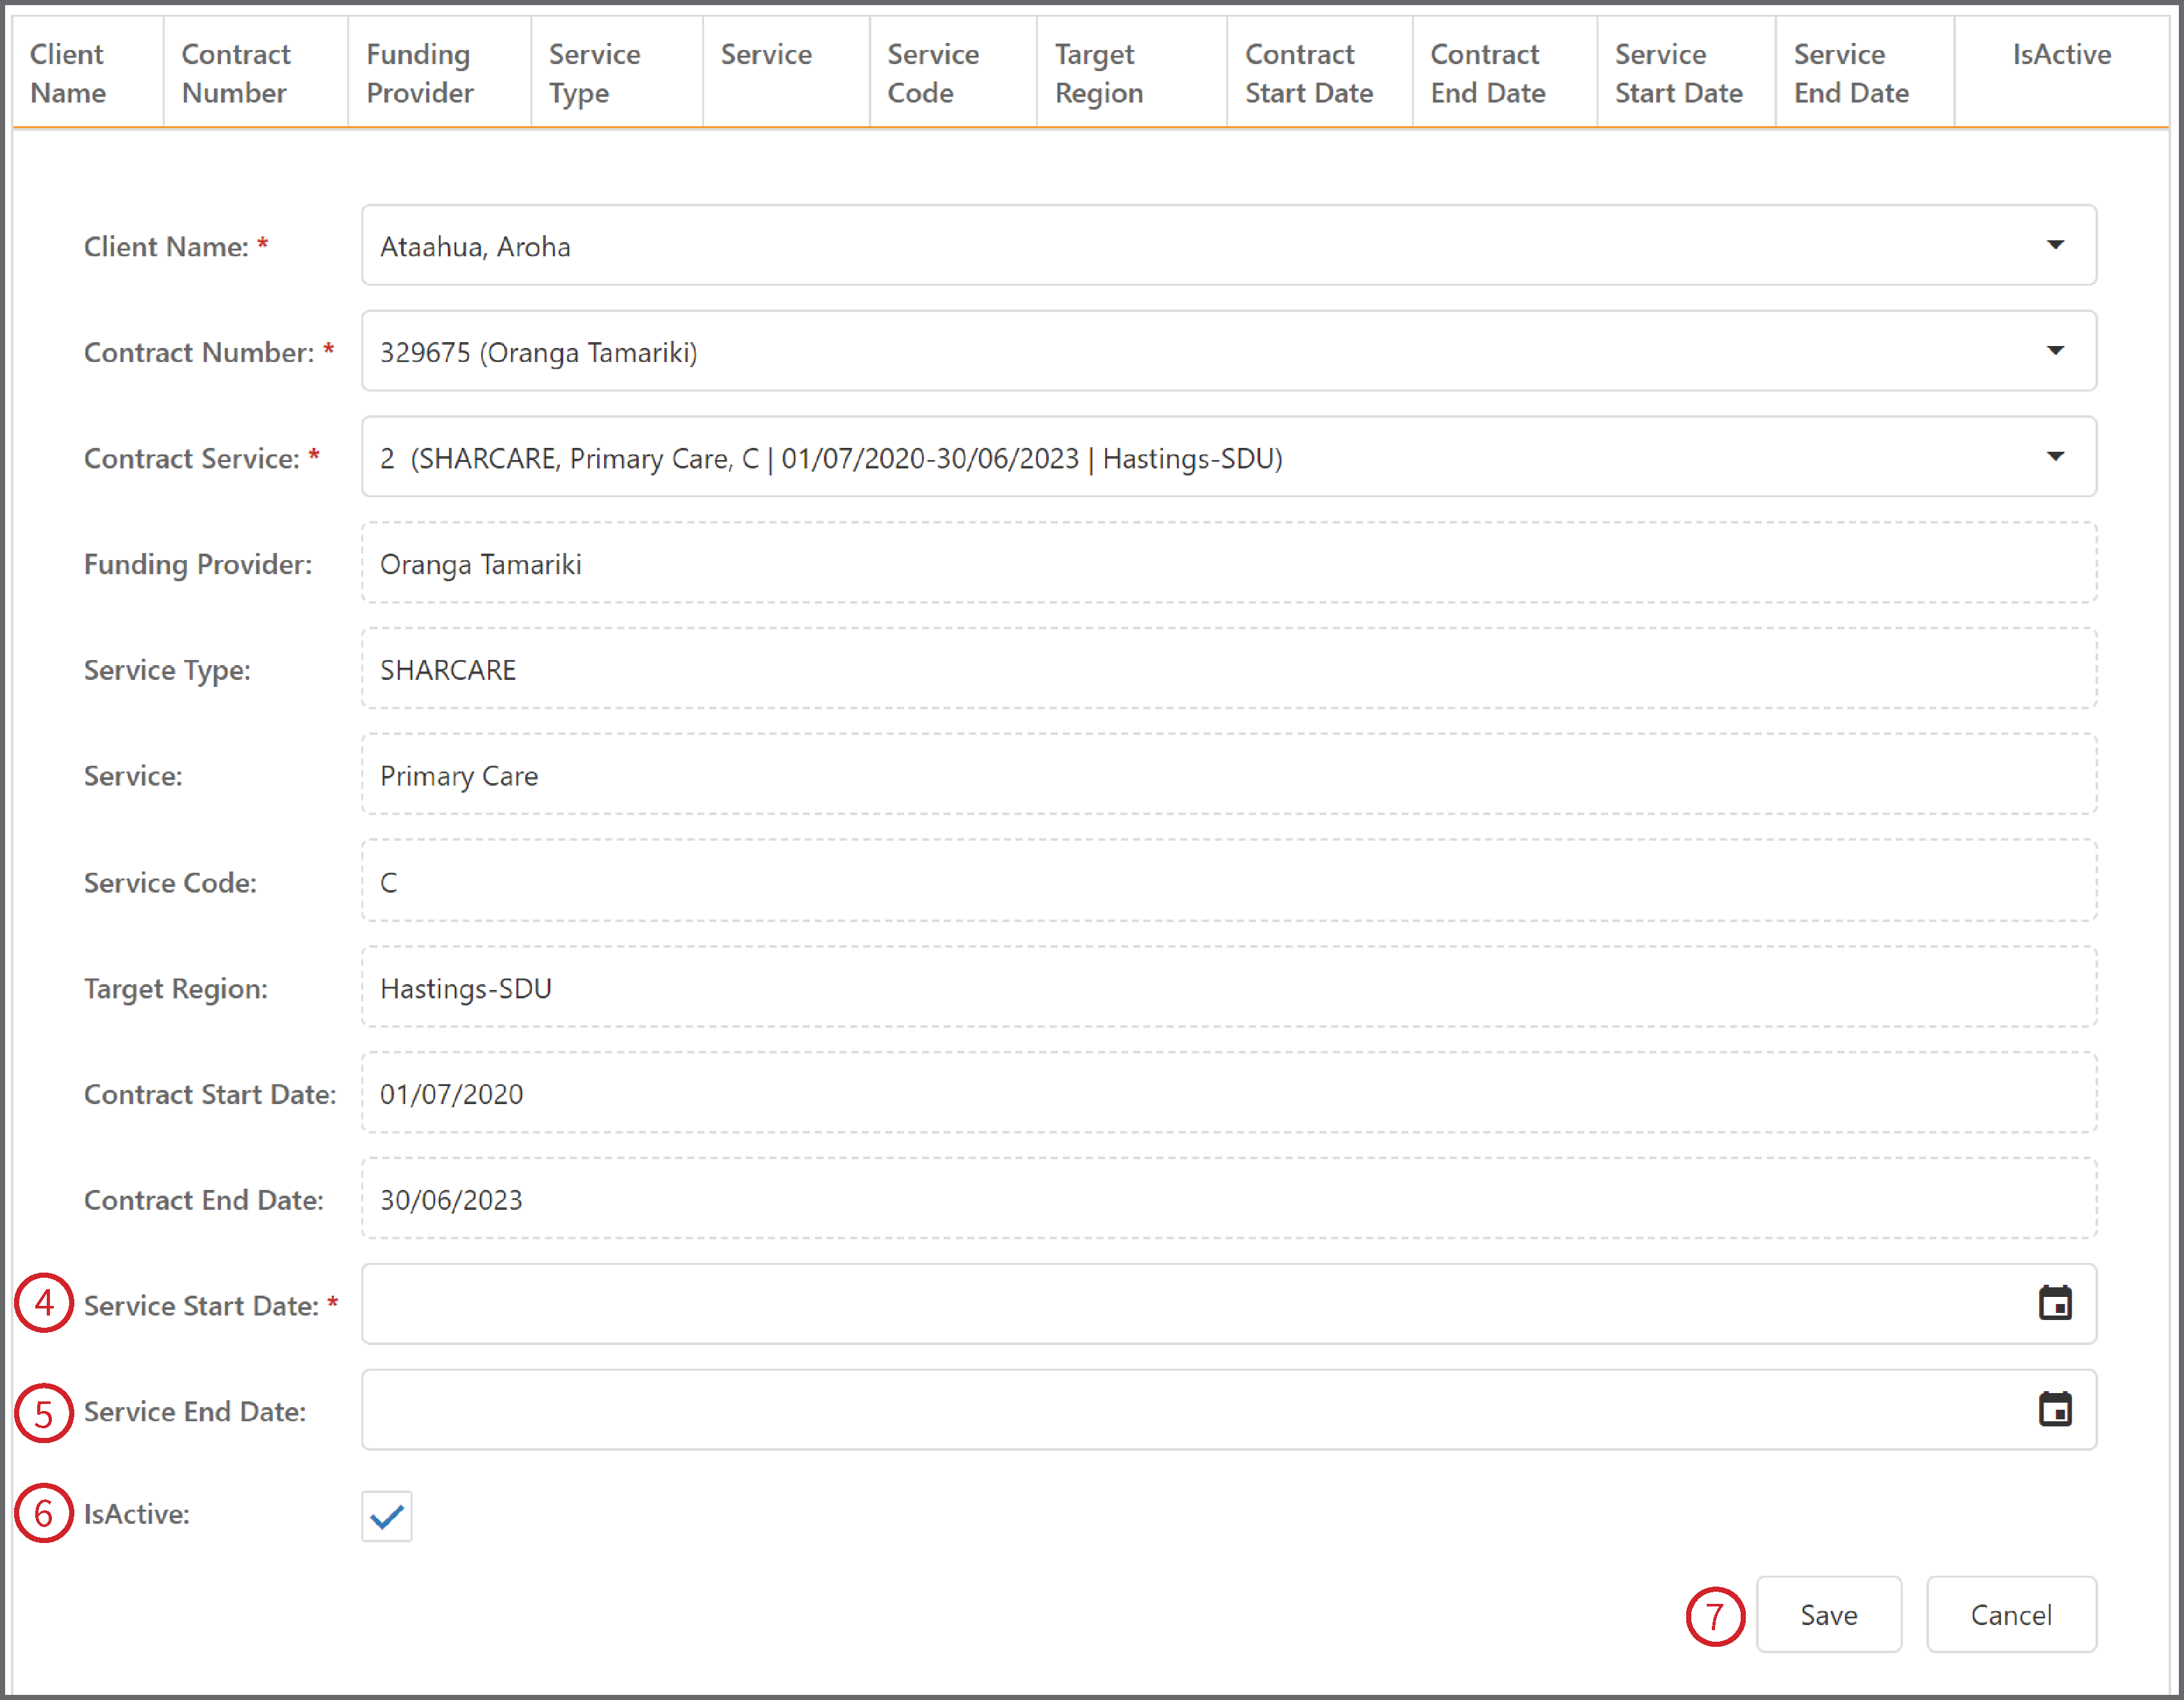This screenshot has height=1700, width=2184.
Task: Expand the Contract Number dropdown arrow
Action: pyautogui.click(x=2055, y=351)
